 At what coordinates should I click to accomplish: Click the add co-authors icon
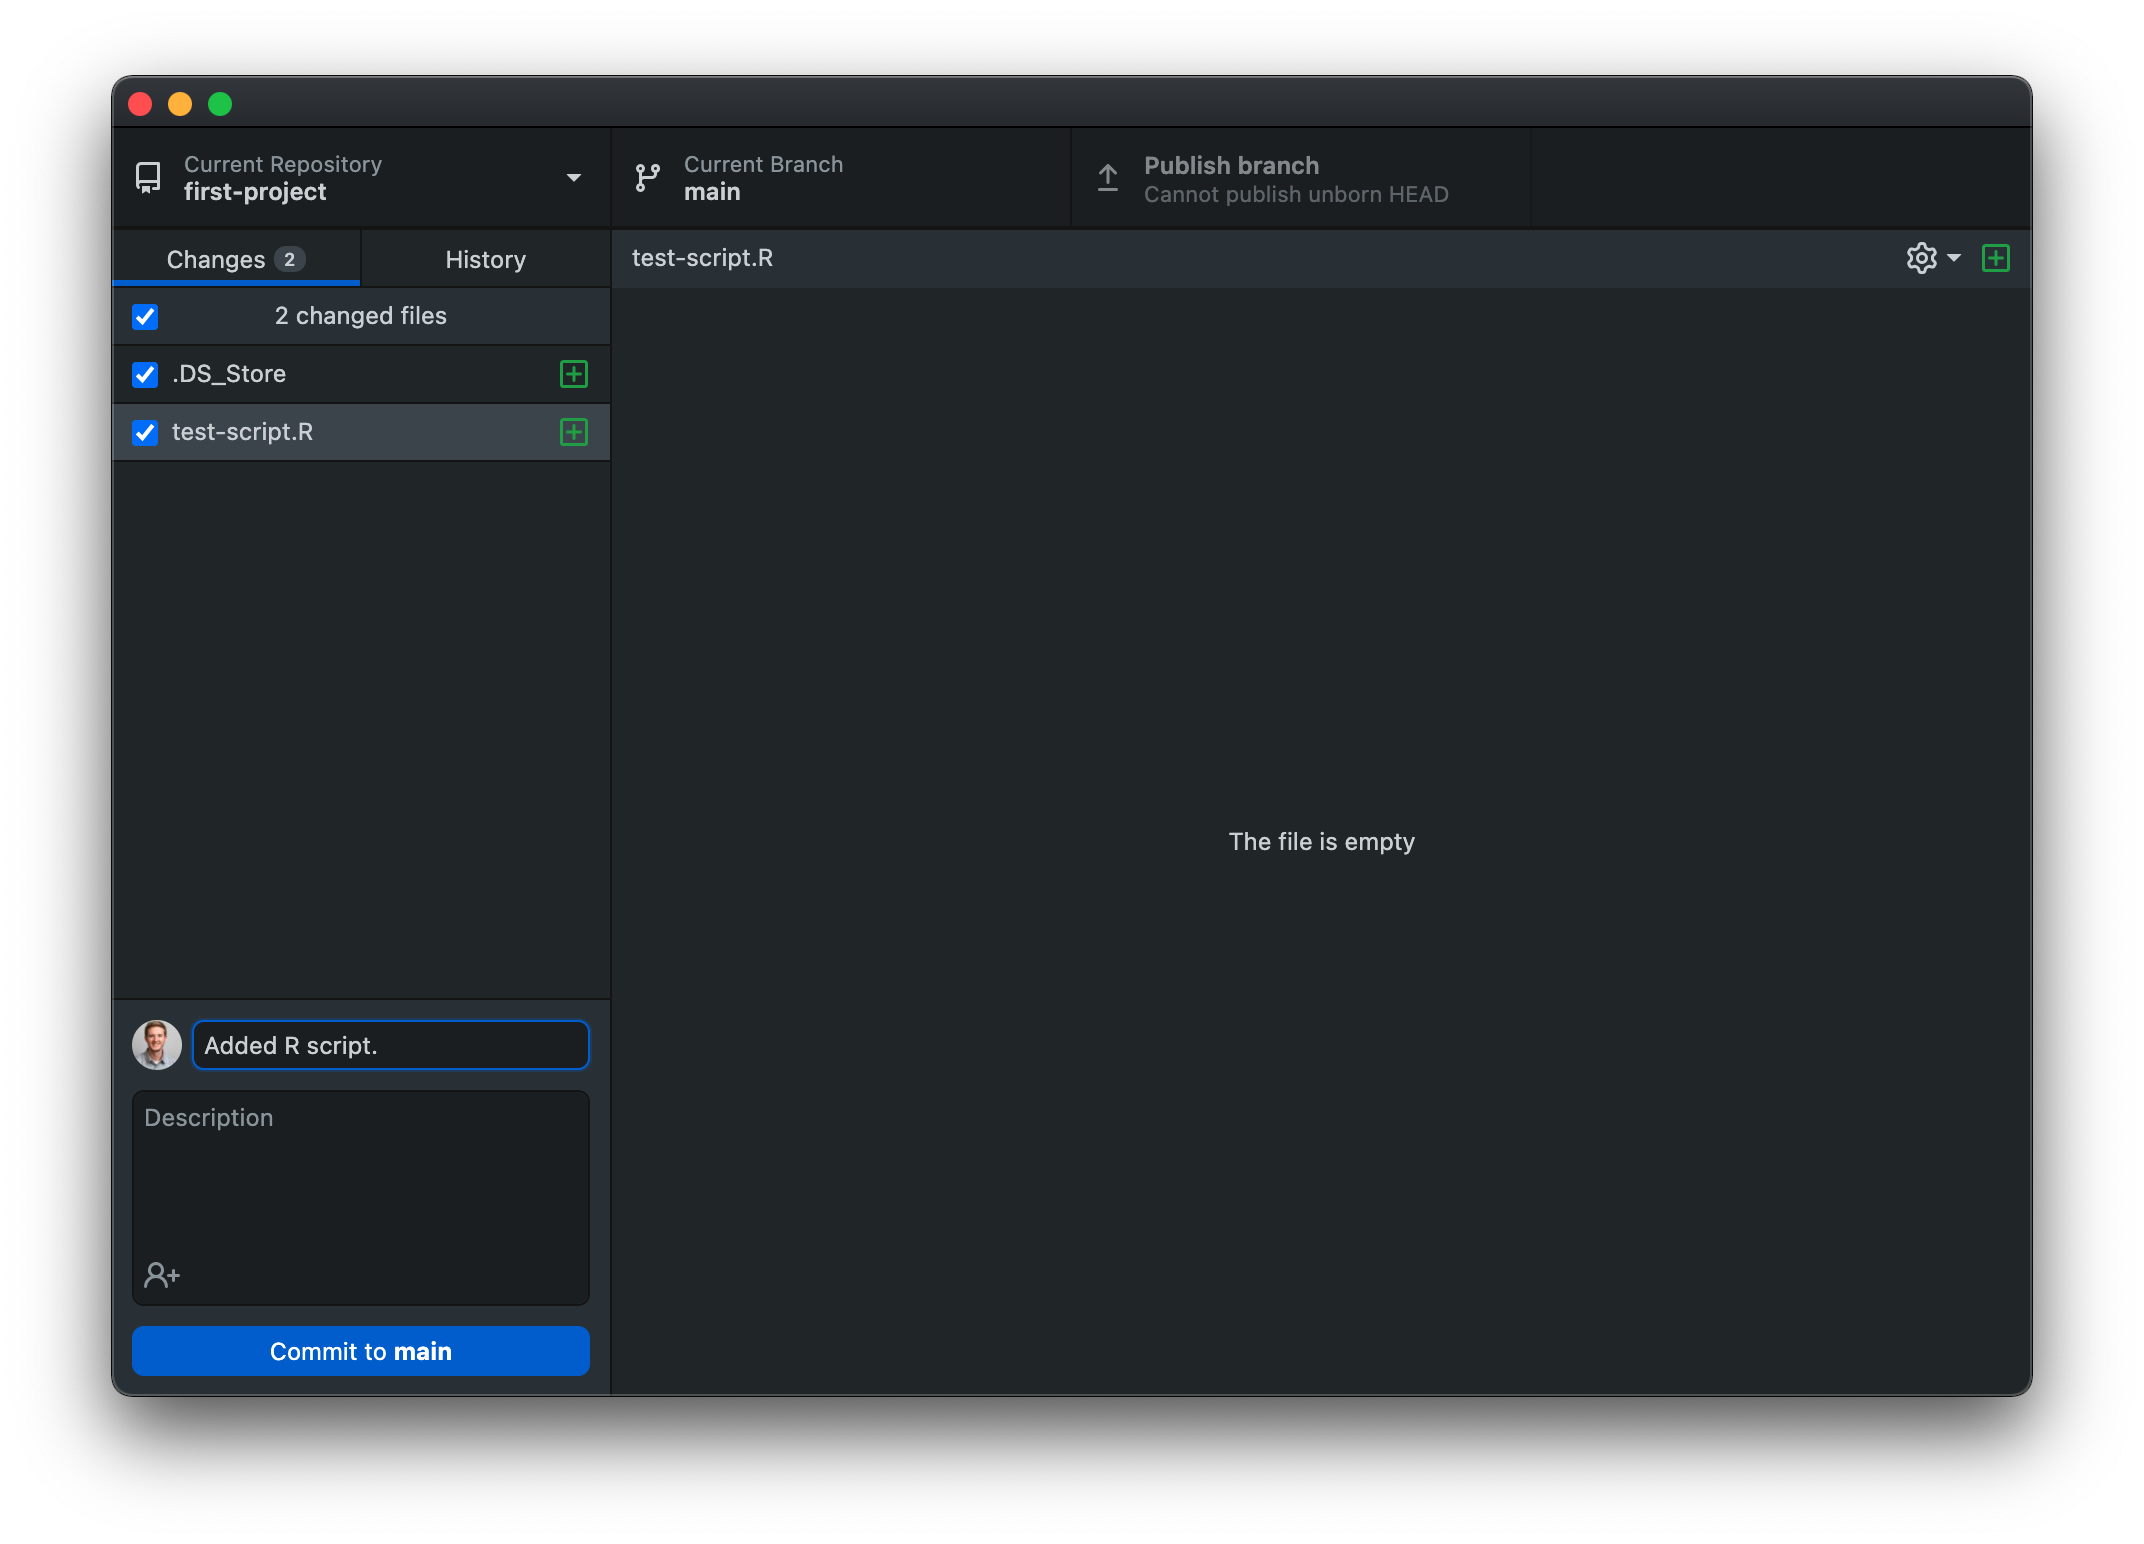pos(162,1274)
